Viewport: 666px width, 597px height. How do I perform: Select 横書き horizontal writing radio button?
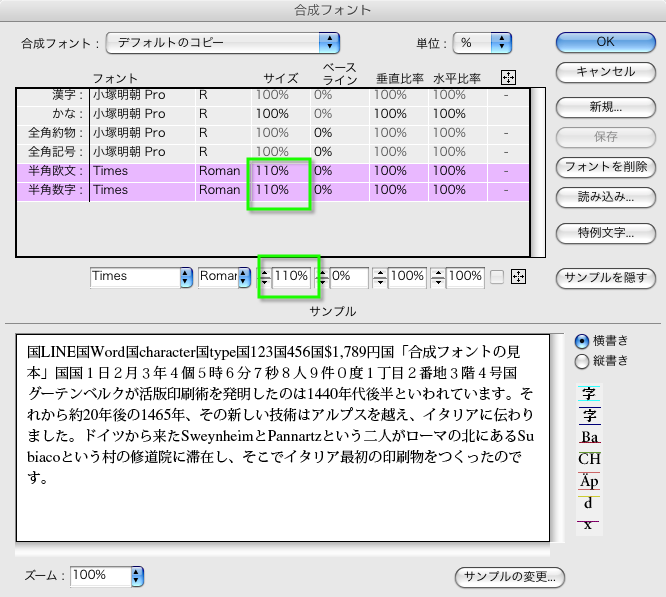point(581,341)
